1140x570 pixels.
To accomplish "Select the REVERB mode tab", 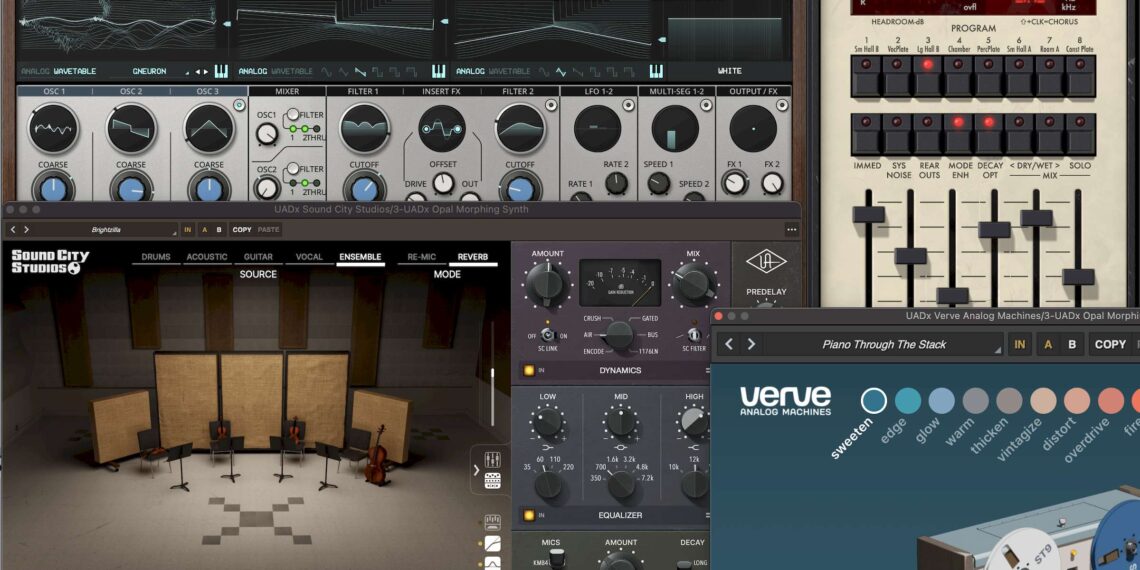I will point(473,258).
